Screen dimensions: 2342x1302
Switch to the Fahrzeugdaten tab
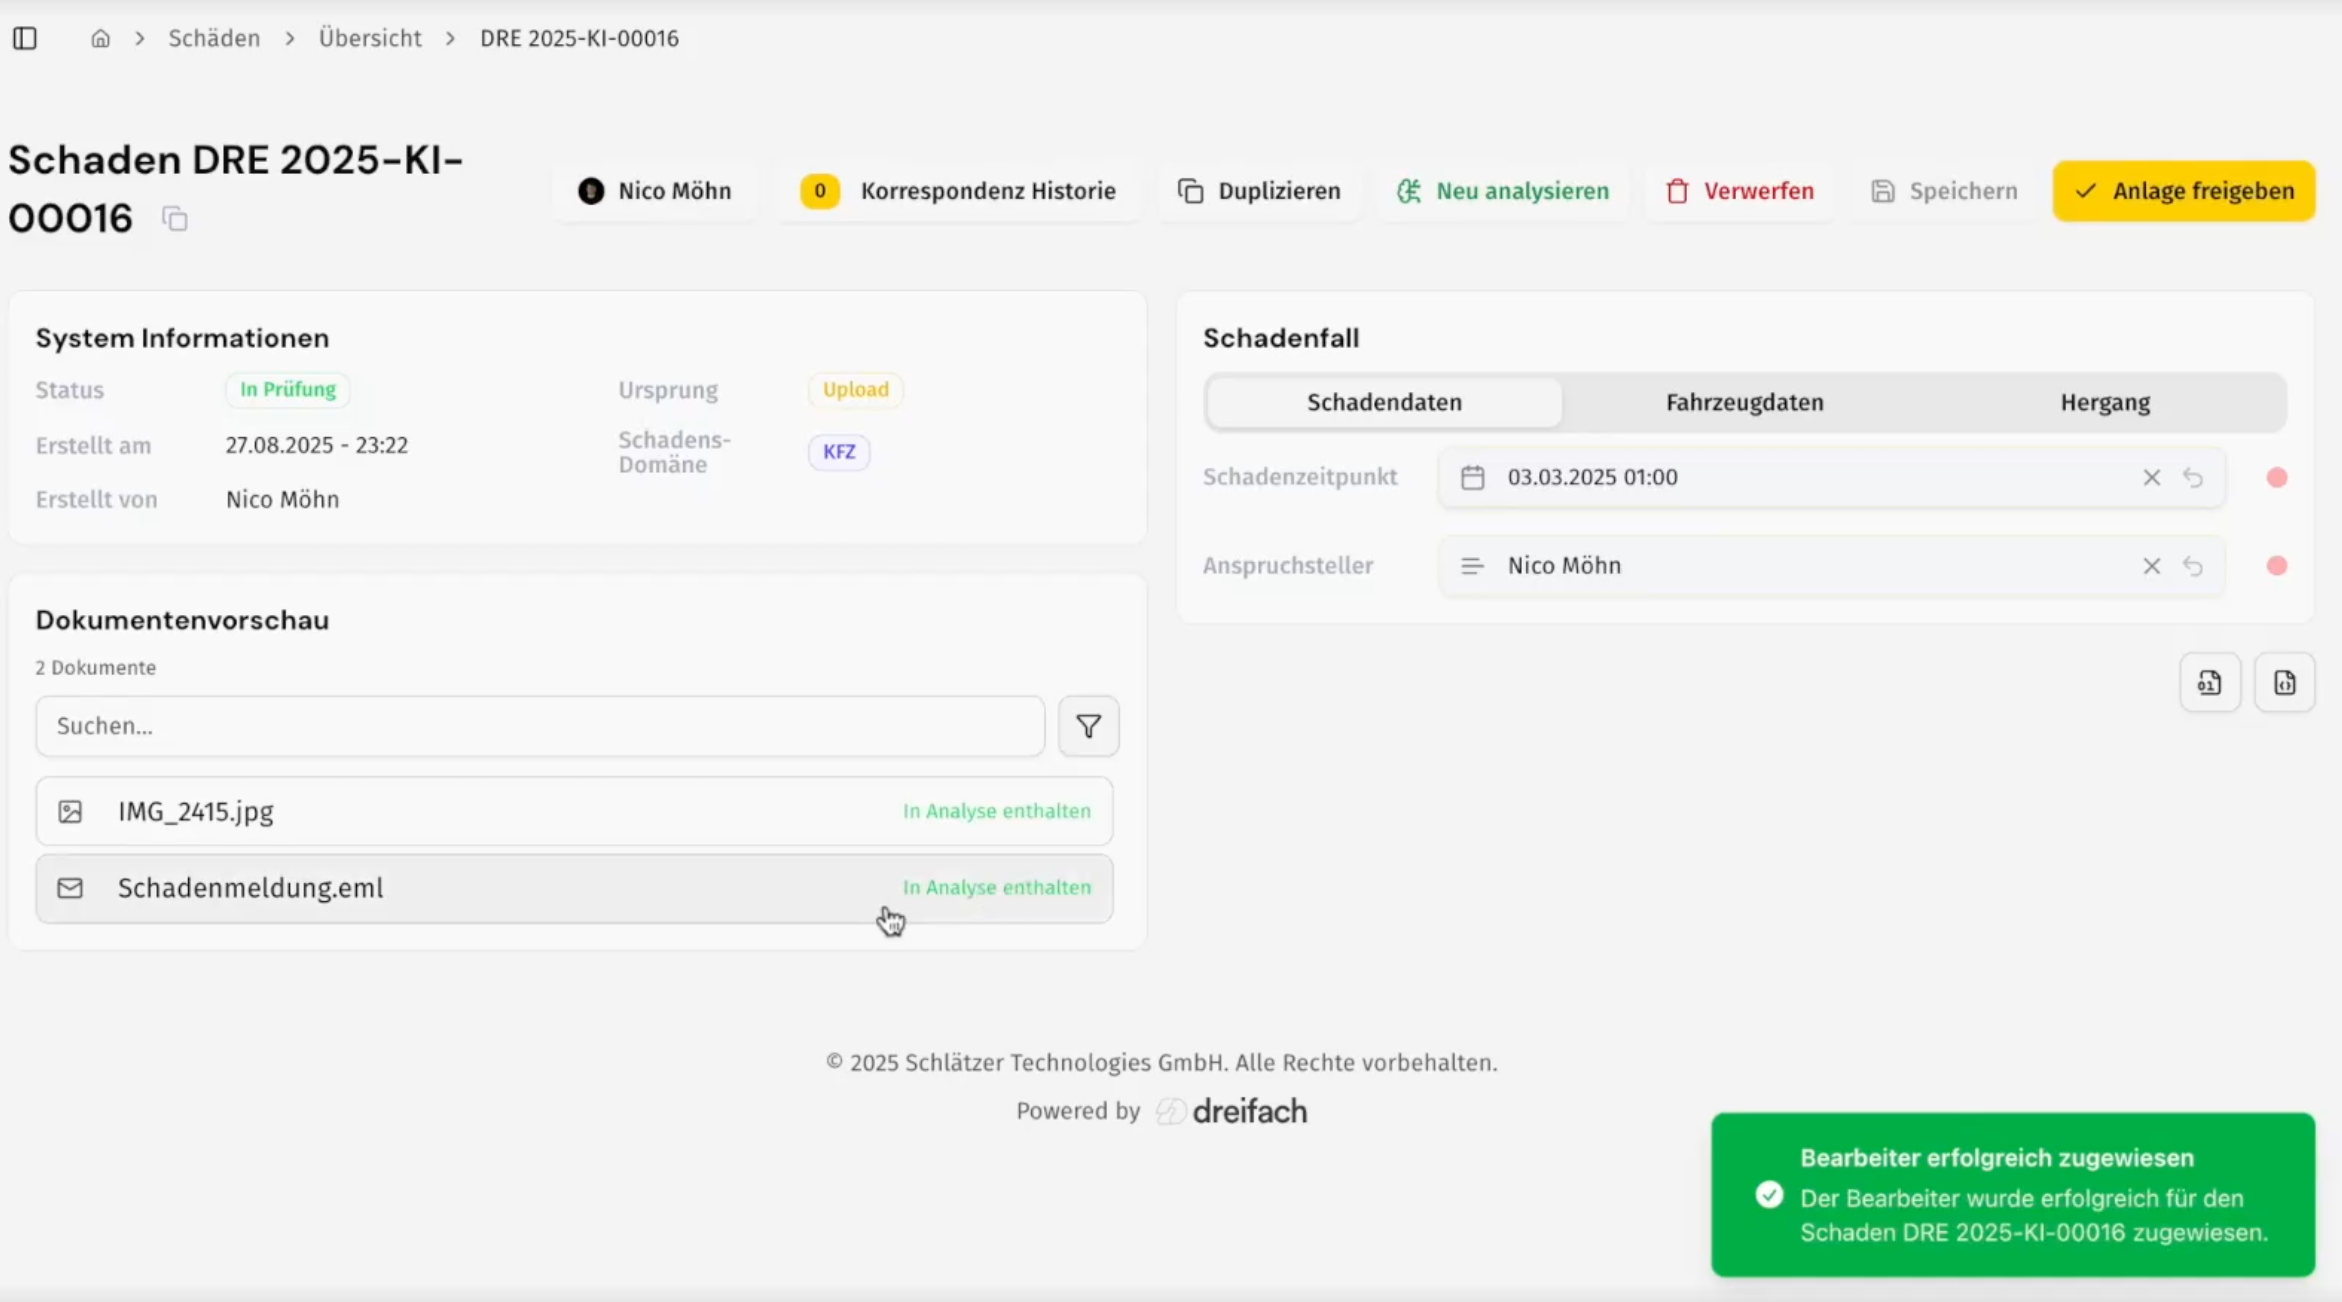[x=1744, y=402]
